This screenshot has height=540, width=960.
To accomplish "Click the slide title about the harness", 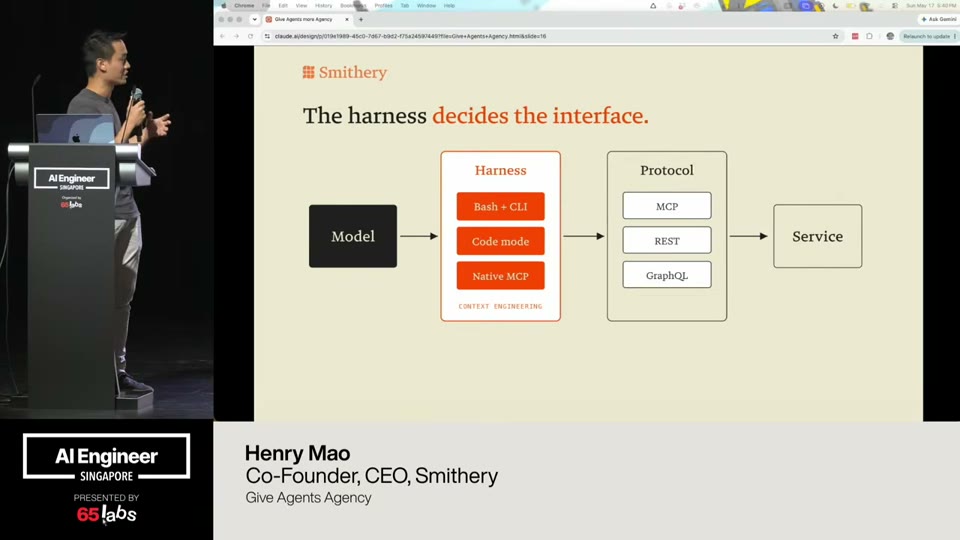I will click(476, 116).
